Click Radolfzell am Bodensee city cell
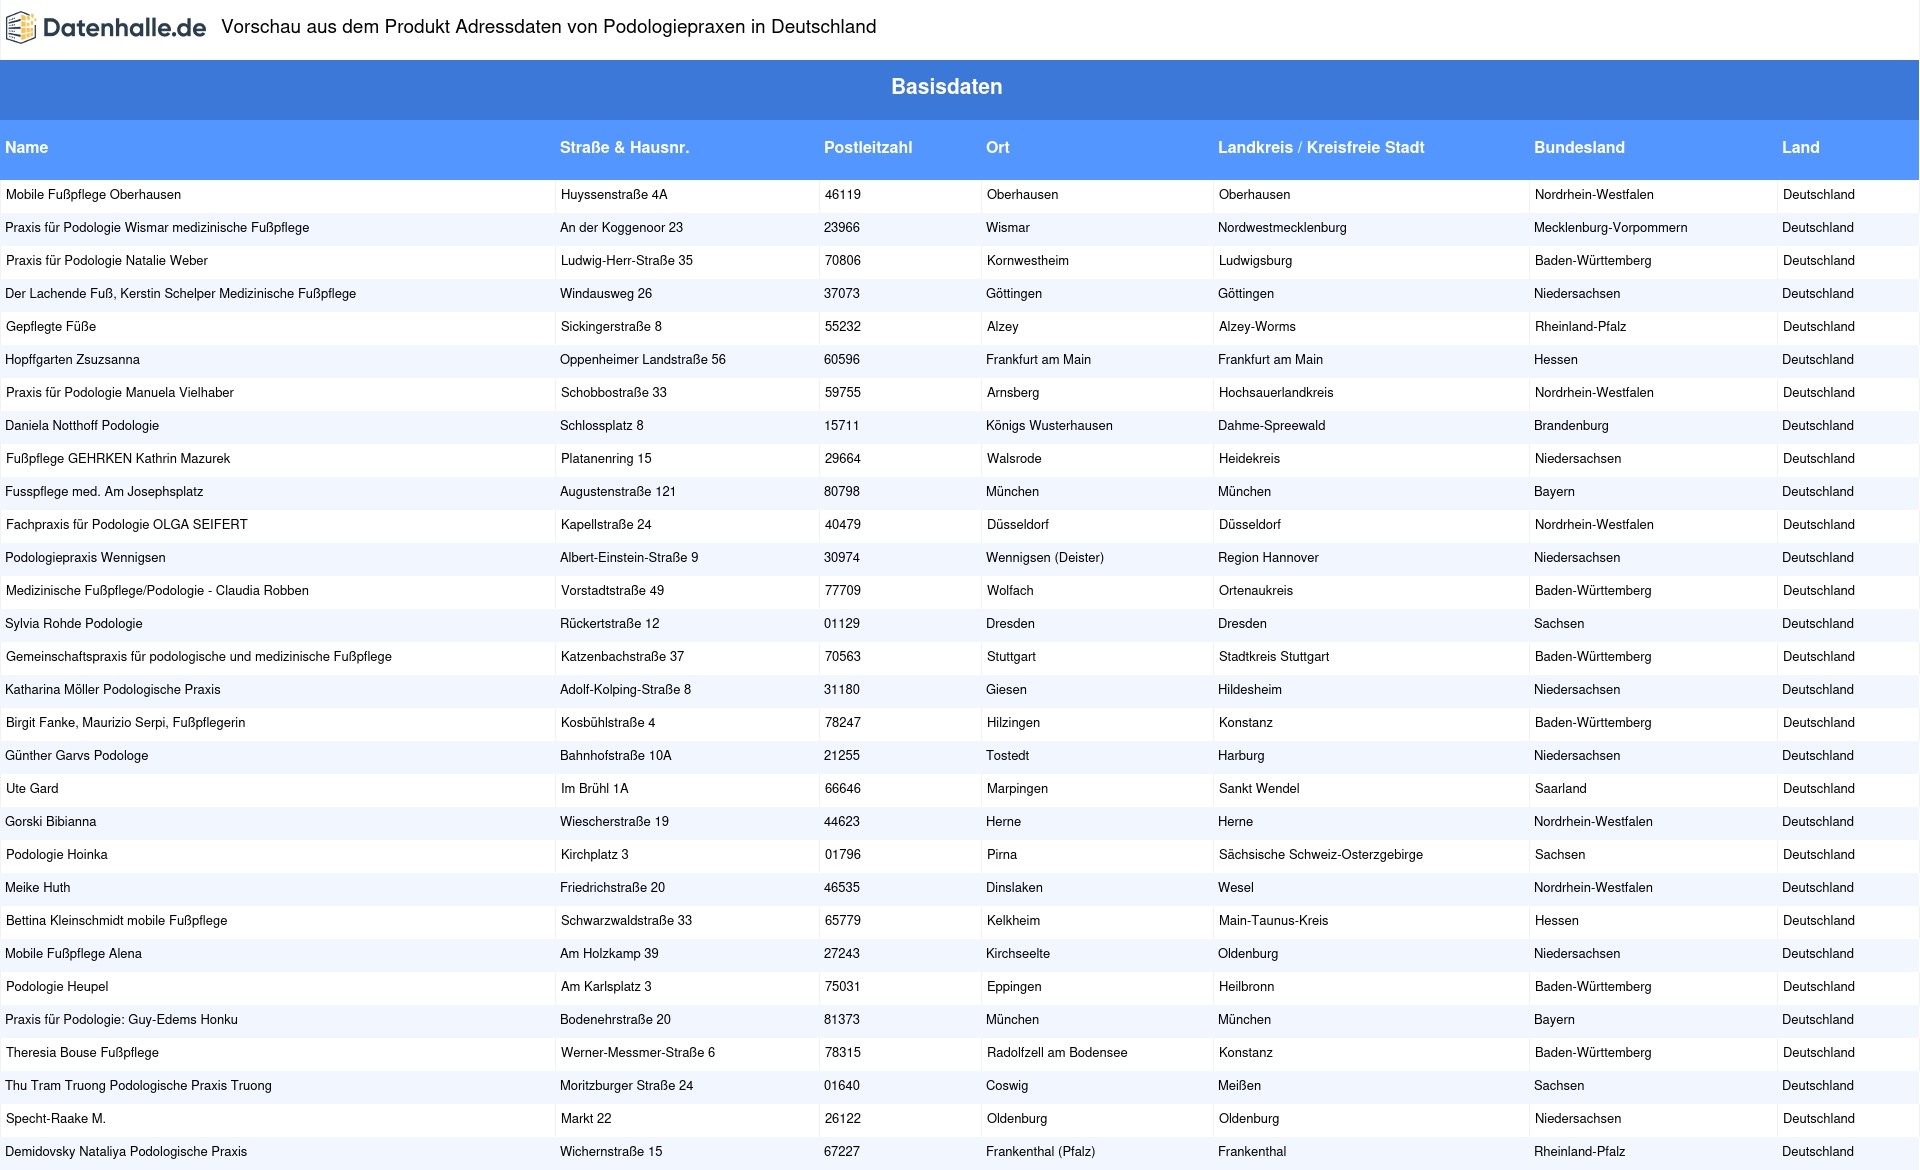This screenshot has height=1170, width=1920. point(1057,1053)
